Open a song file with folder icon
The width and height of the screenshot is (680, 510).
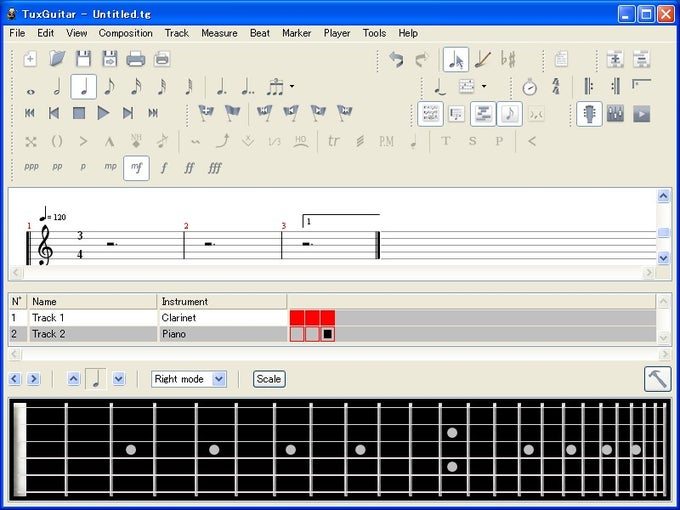click(57, 59)
